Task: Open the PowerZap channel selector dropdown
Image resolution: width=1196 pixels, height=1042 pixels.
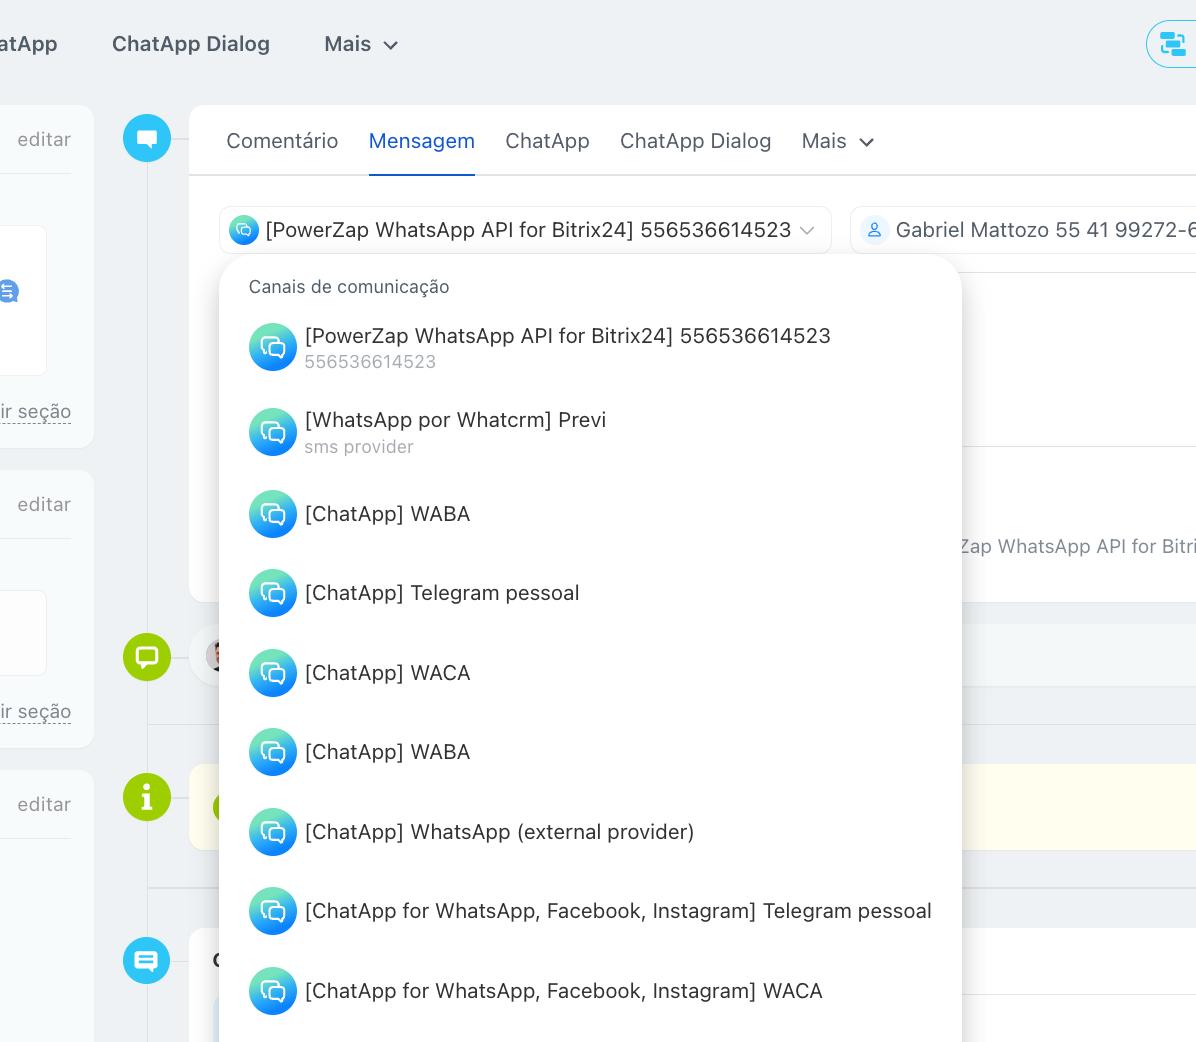Action: point(525,230)
